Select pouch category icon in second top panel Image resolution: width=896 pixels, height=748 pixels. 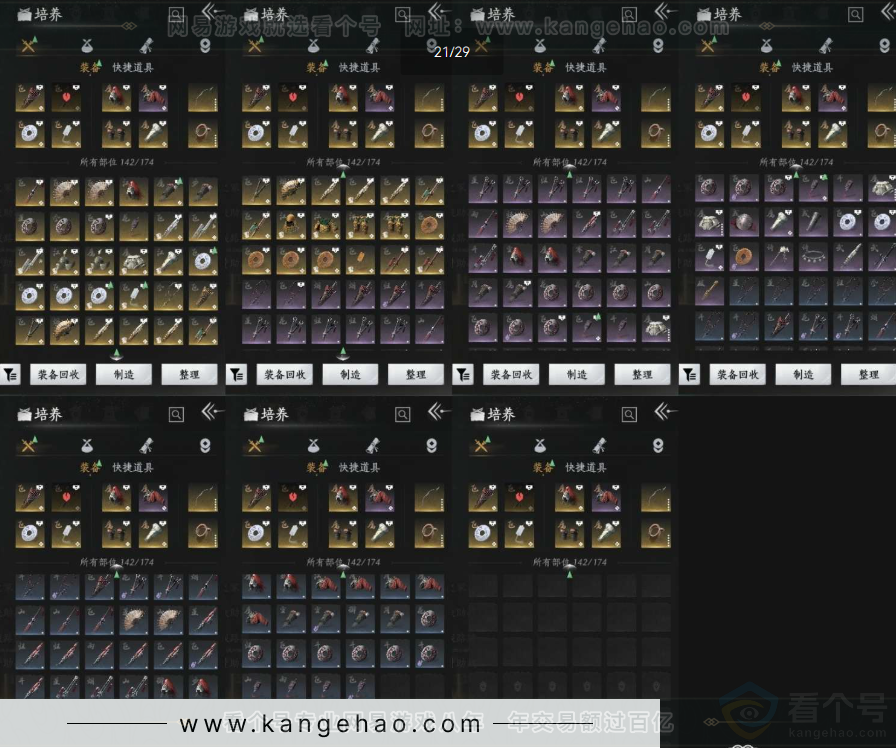pos(313,45)
